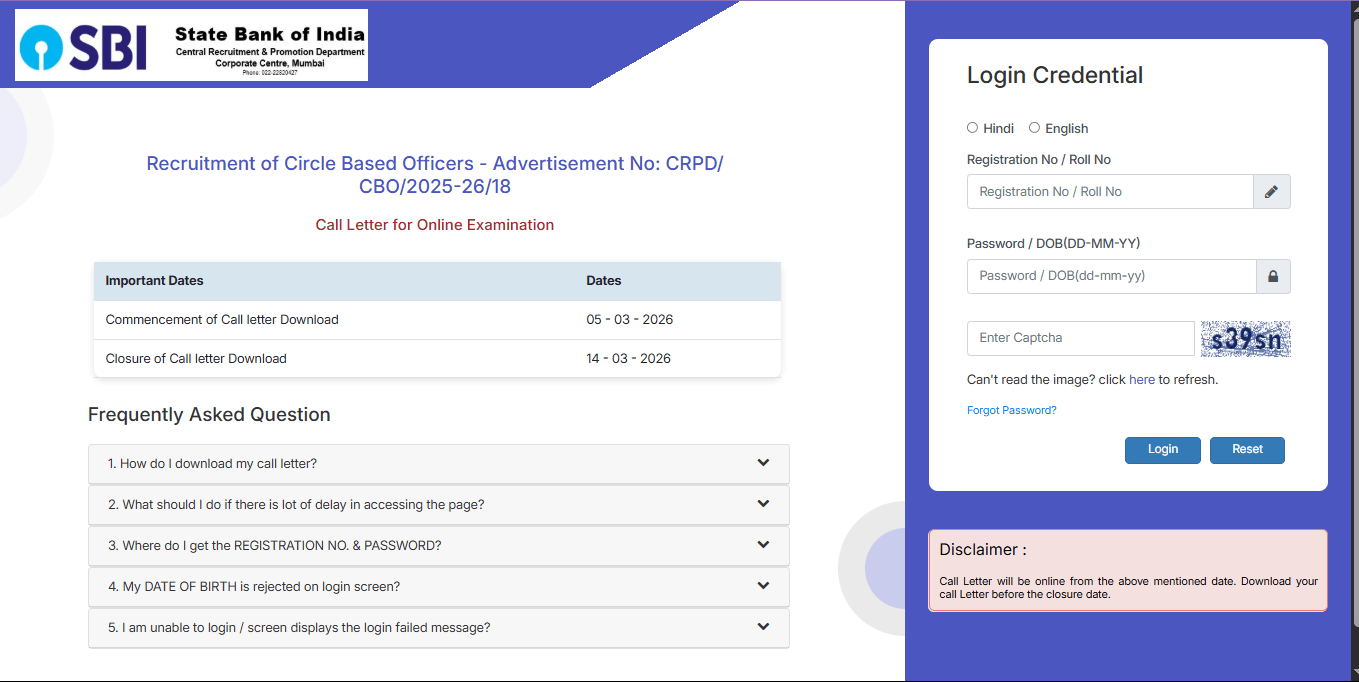Click the Password / DOB input field
The width and height of the screenshot is (1359, 682).
(x=1110, y=276)
